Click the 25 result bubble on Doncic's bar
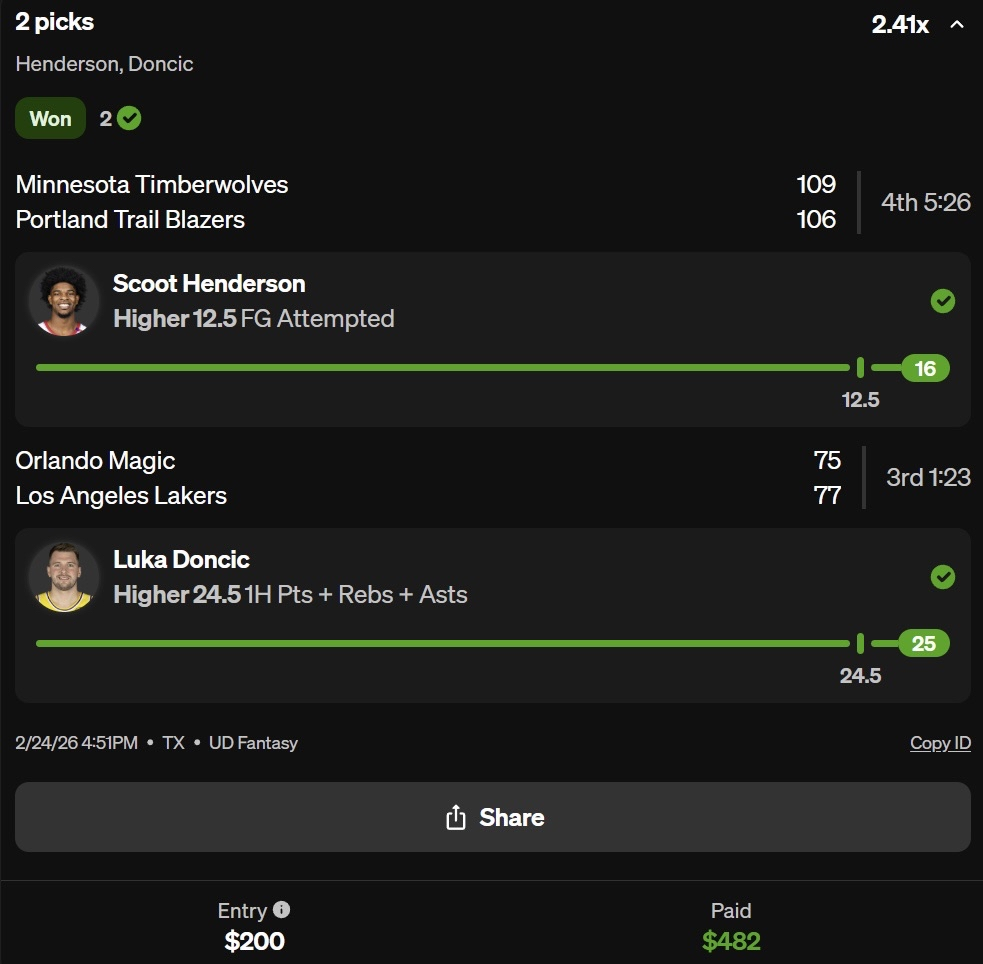This screenshot has width=983, height=964. coord(924,643)
